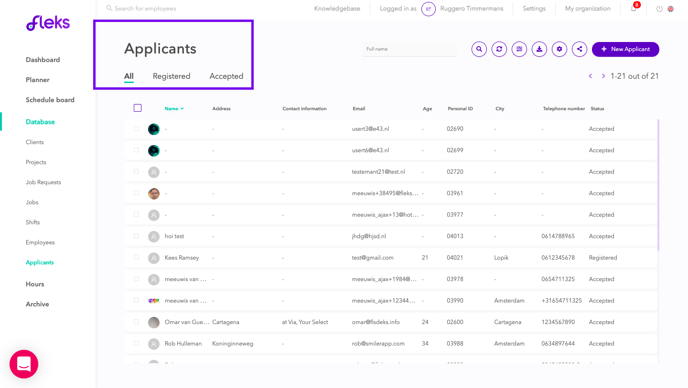This screenshot has width=688, height=388.
Task: Open Job Requests in the sidebar
Action: coord(43,182)
